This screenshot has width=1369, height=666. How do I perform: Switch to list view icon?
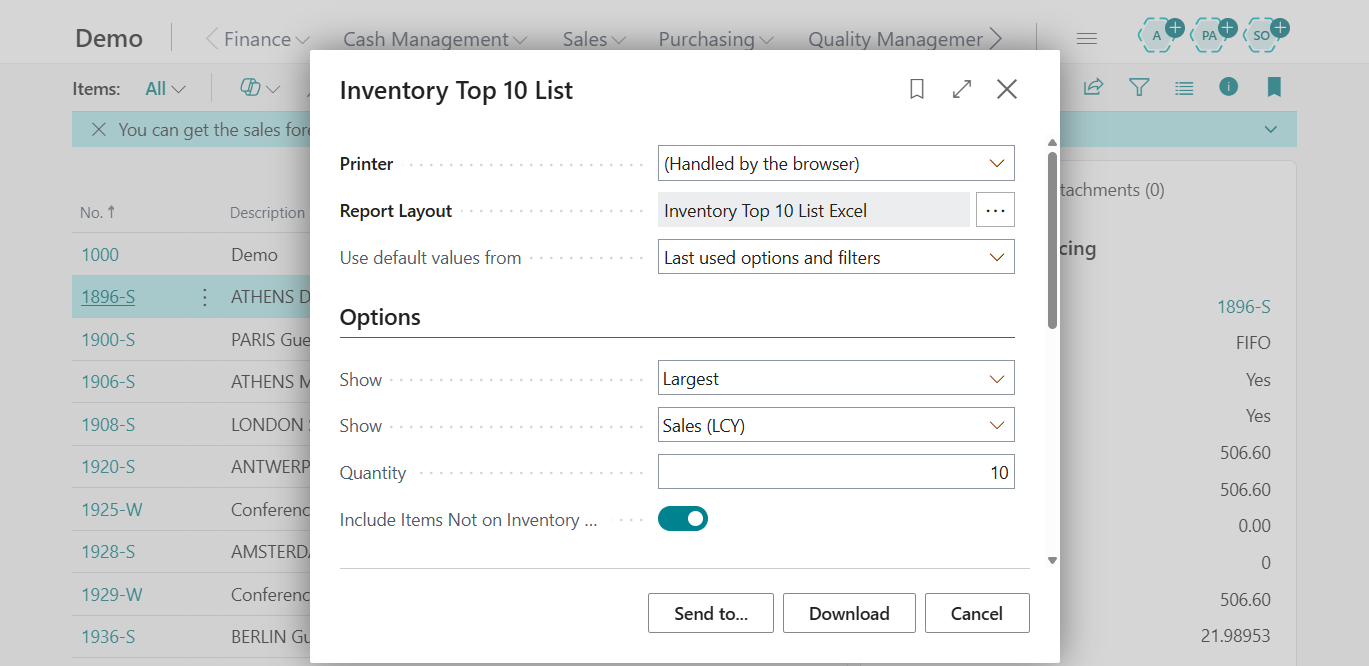click(x=1184, y=87)
